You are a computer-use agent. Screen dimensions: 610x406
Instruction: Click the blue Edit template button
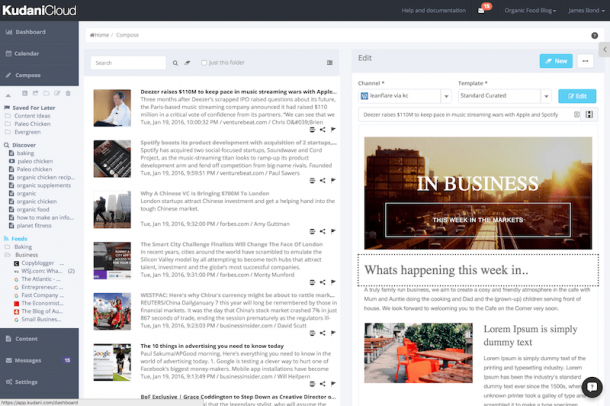pos(577,96)
